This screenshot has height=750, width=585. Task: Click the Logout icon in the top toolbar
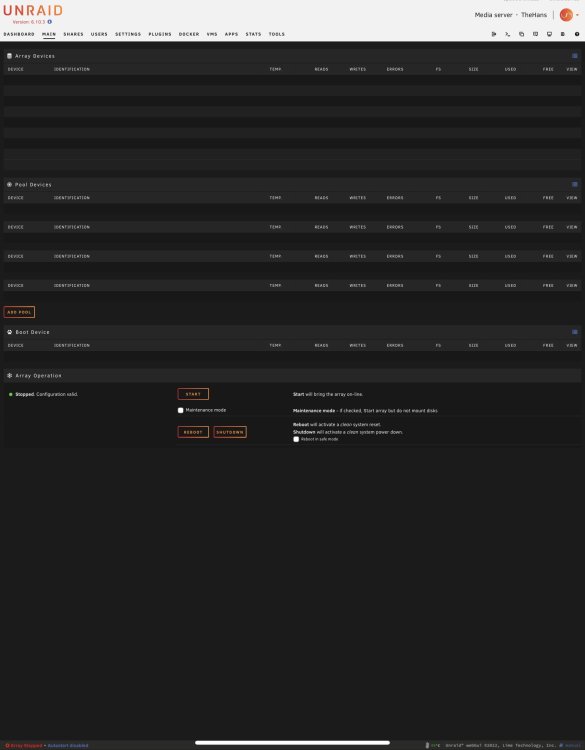point(494,34)
